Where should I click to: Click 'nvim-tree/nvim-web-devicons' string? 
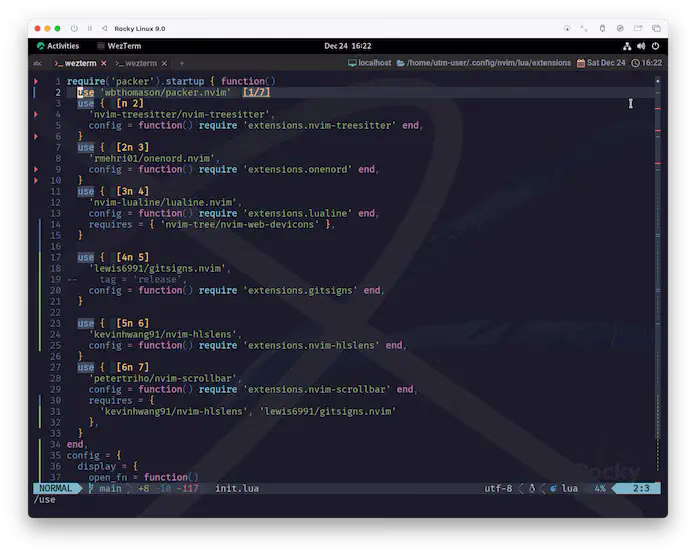239,225
